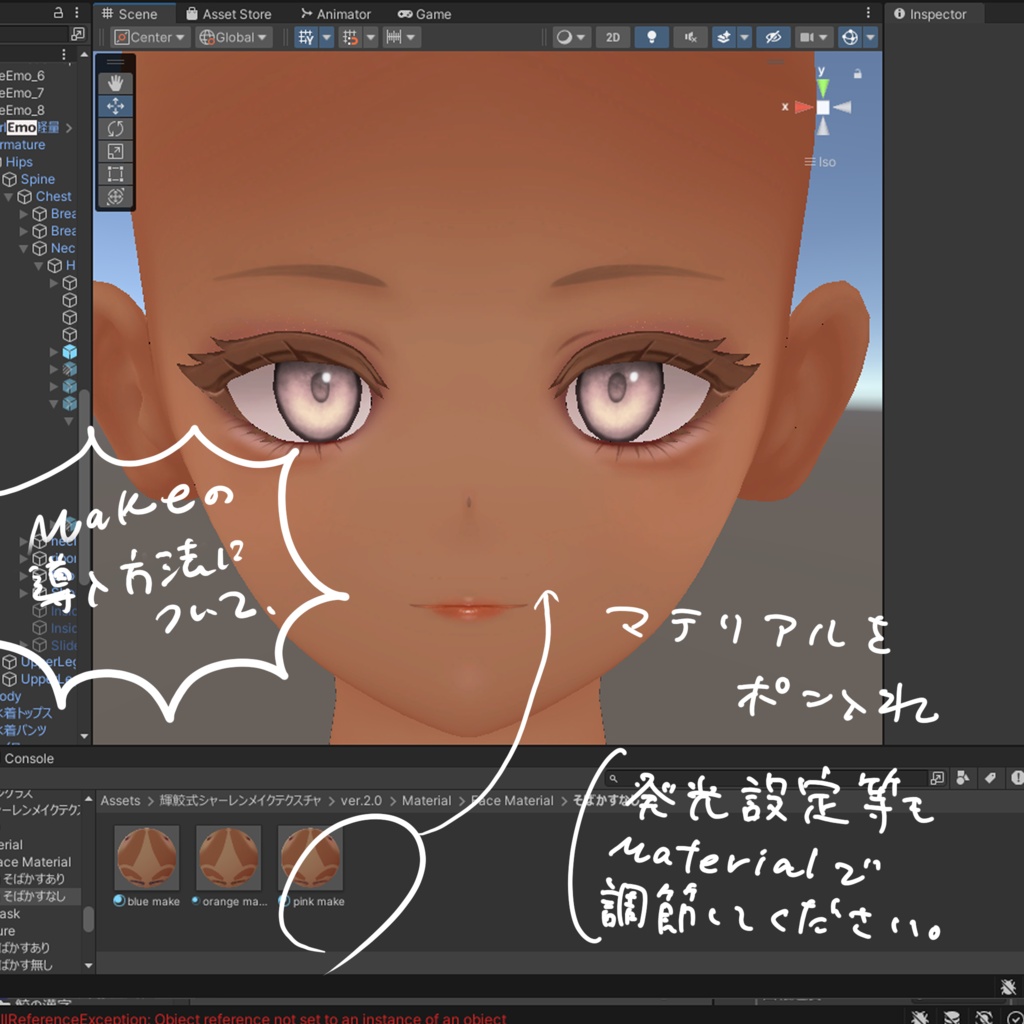Switch Iso projection label

click(x=820, y=162)
